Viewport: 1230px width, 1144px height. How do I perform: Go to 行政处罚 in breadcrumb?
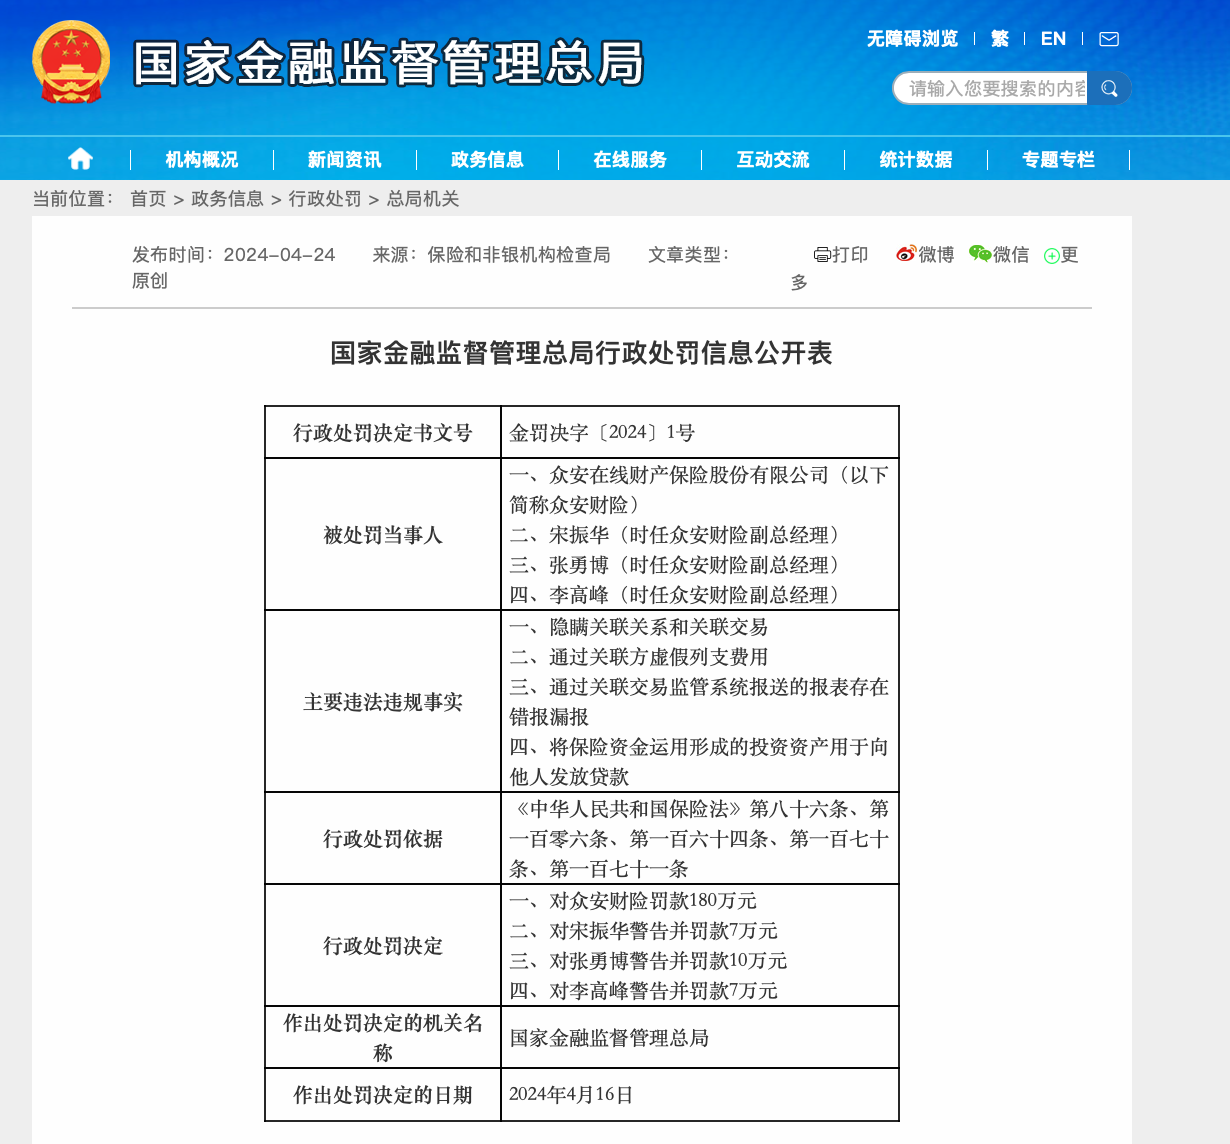[x=325, y=199]
